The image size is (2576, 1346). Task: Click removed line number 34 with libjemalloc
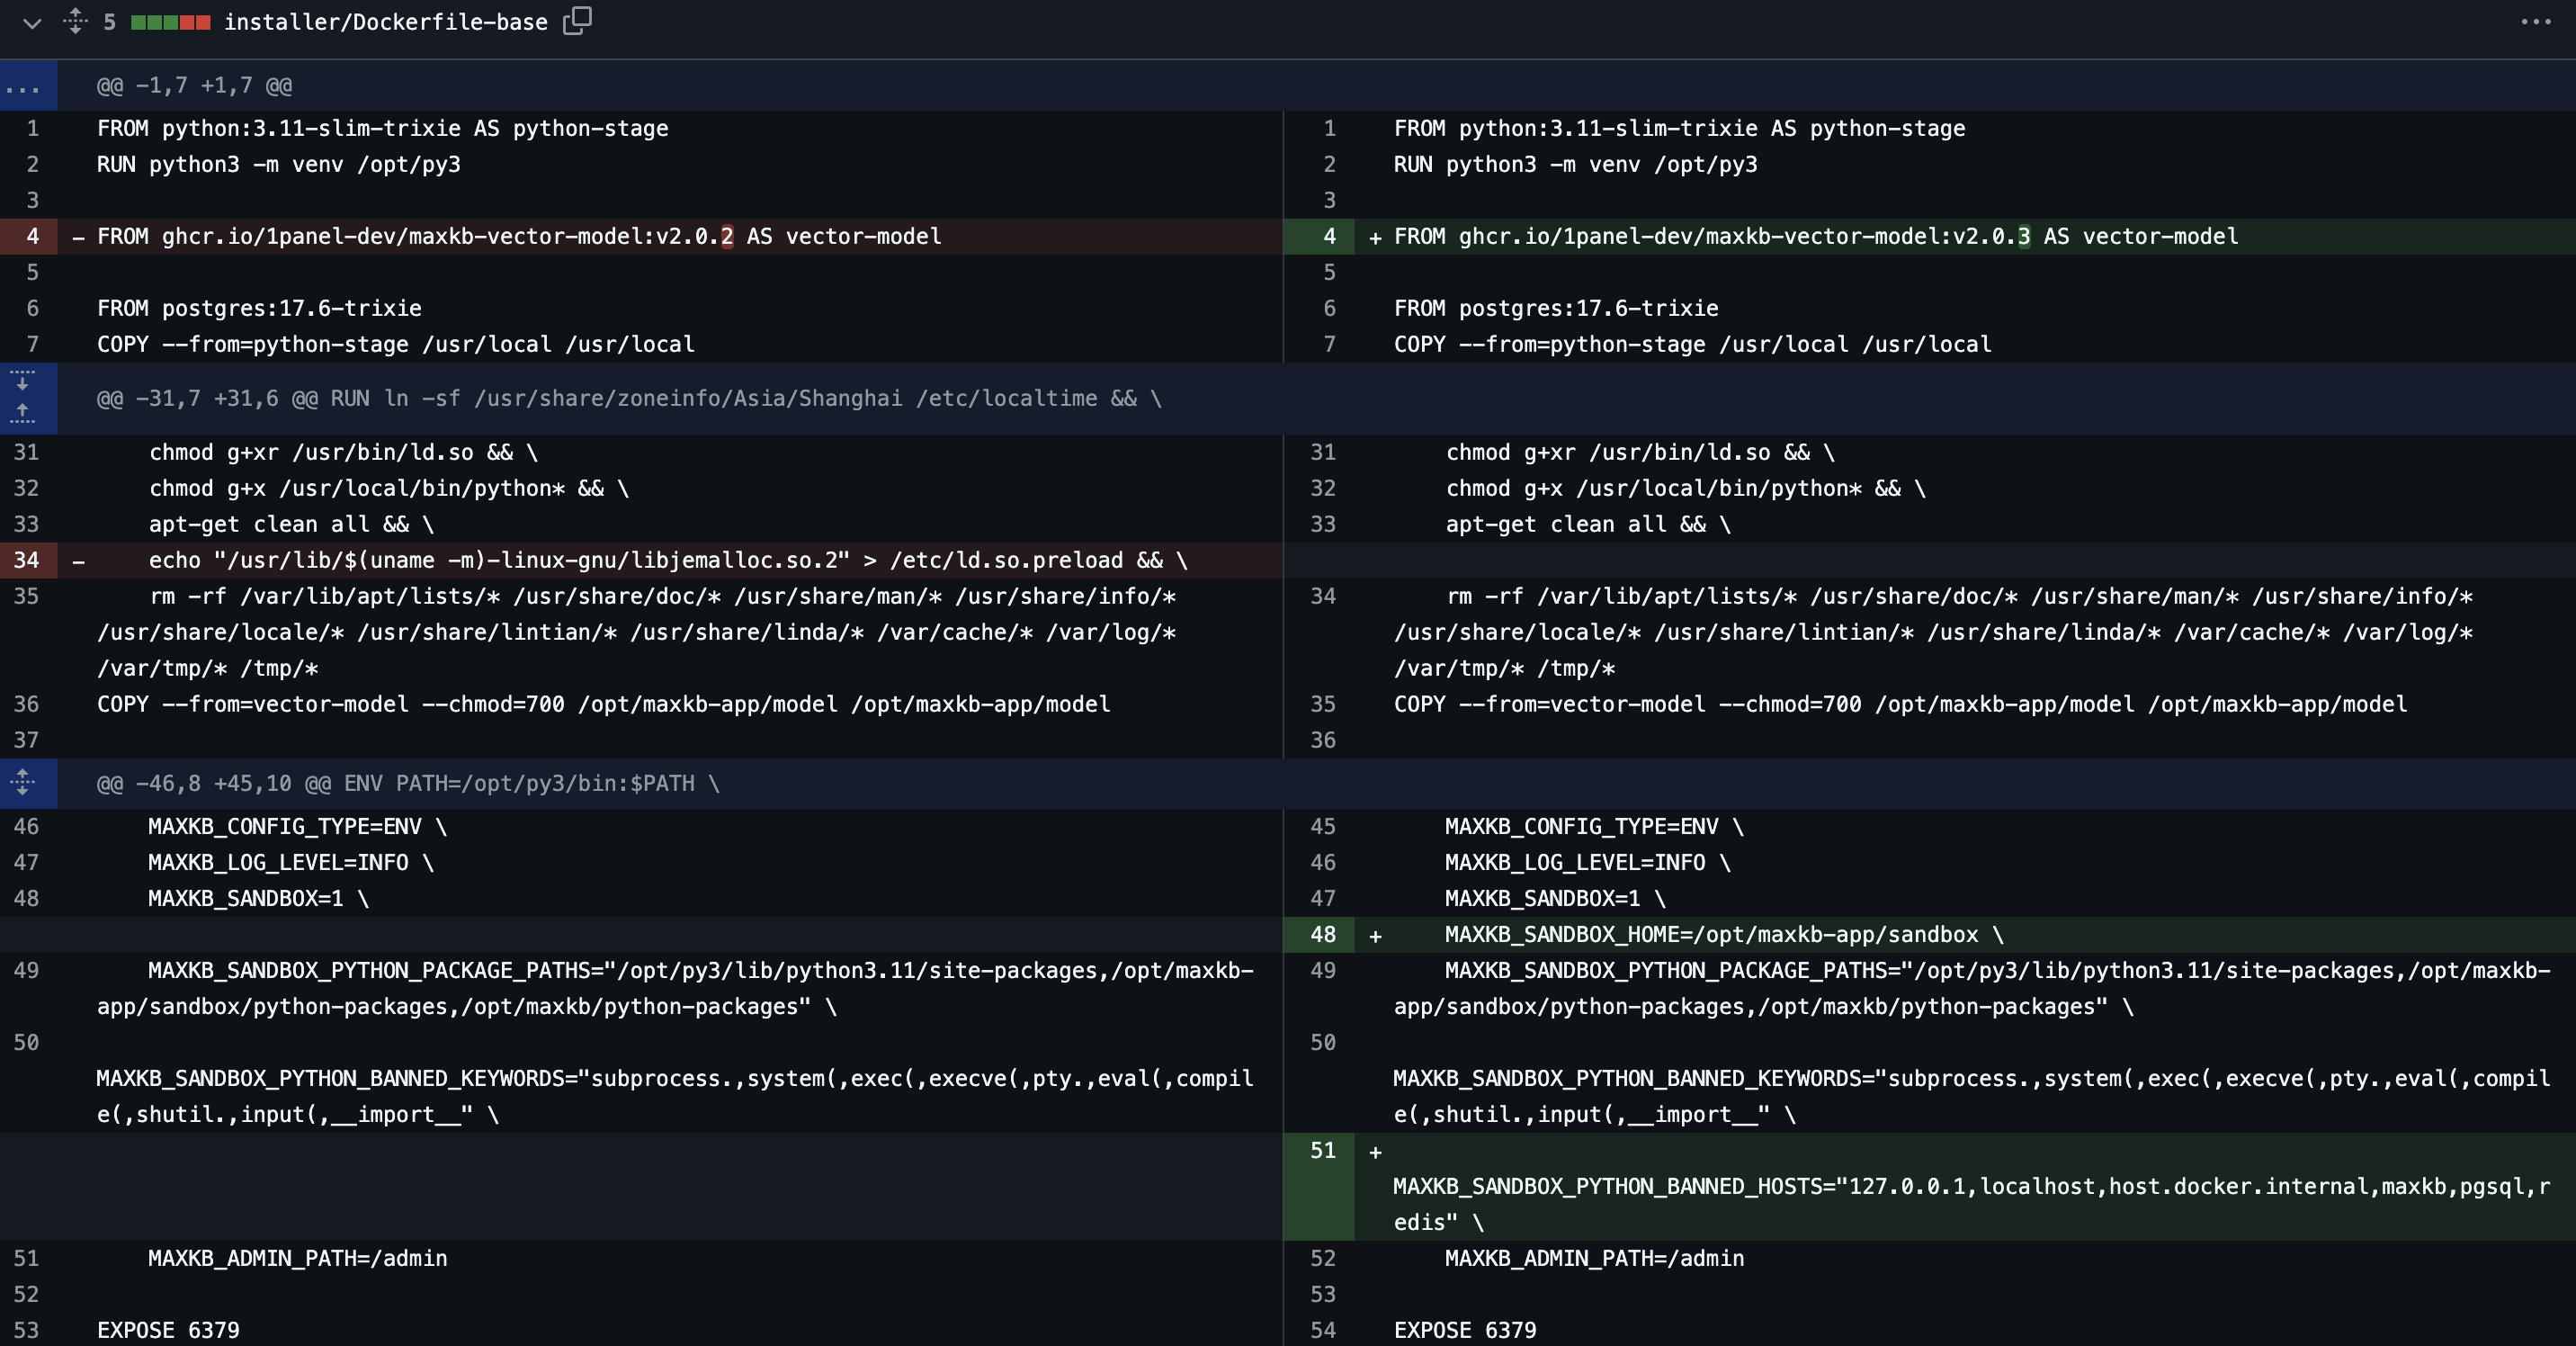tap(27, 560)
